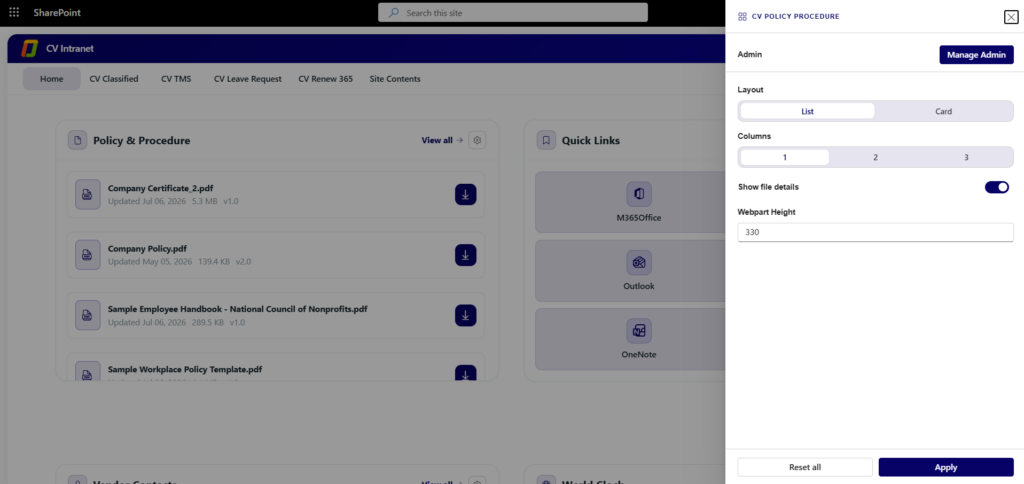The height and width of the screenshot is (484, 1024).
Task: Download Company Policy.pdf
Action: pos(466,255)
